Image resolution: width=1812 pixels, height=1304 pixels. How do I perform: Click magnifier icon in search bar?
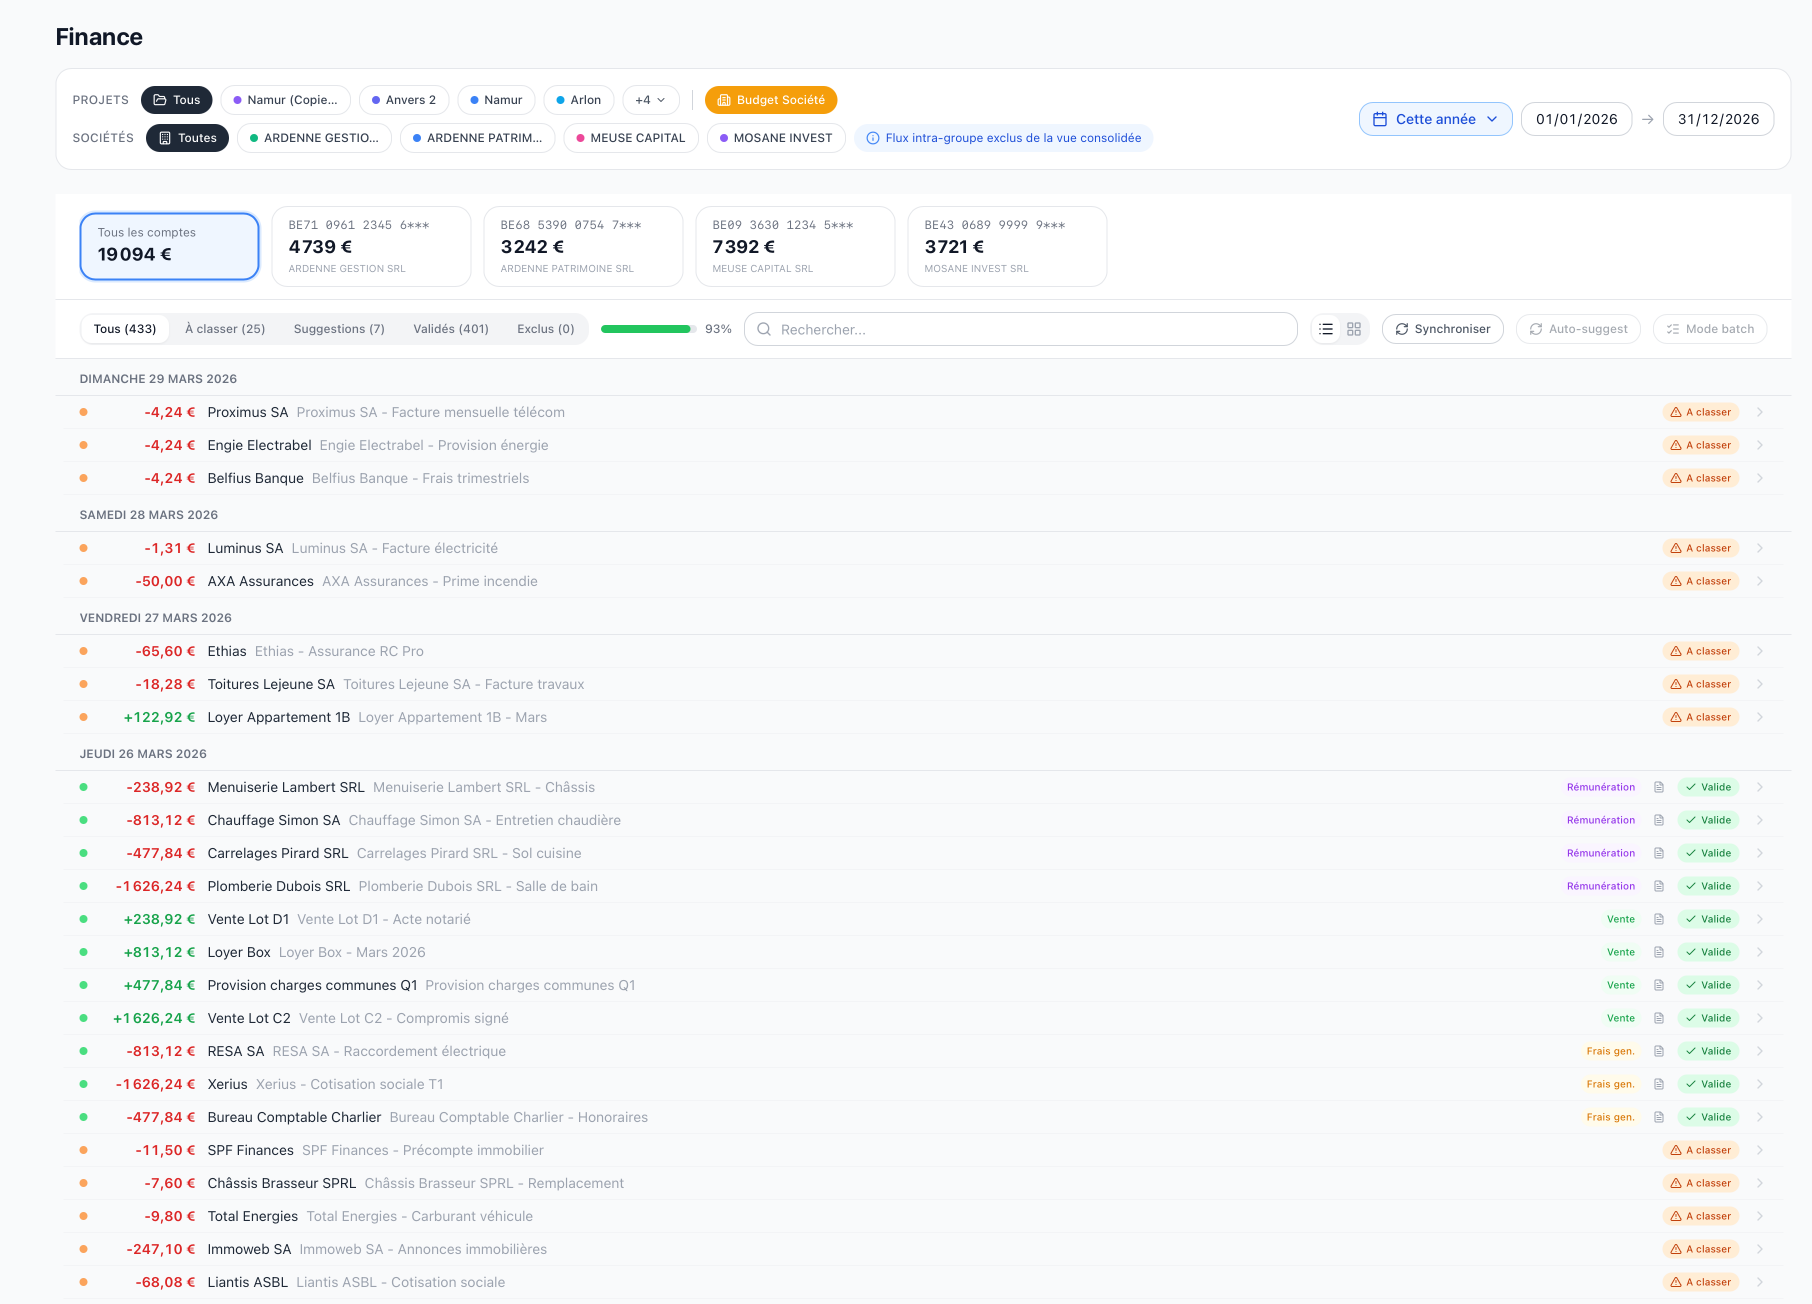(764, 329)
